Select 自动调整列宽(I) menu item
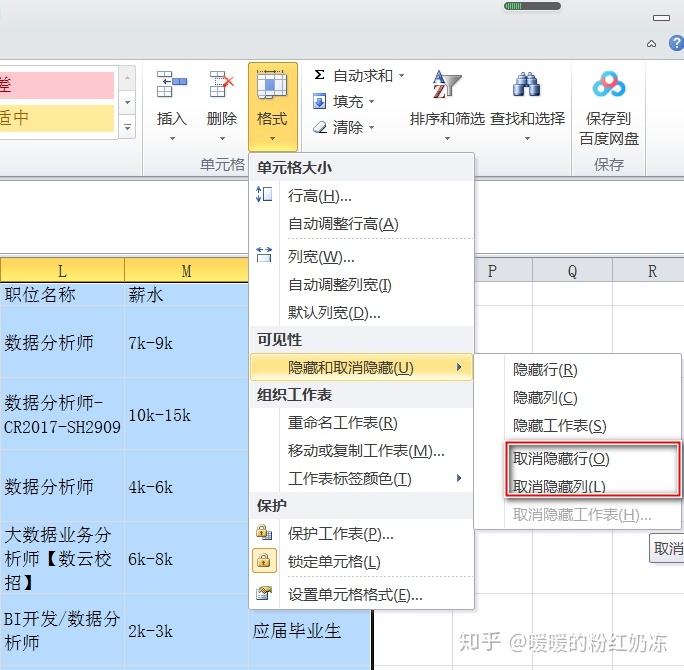The image size is (684, 670). (361, 285)
